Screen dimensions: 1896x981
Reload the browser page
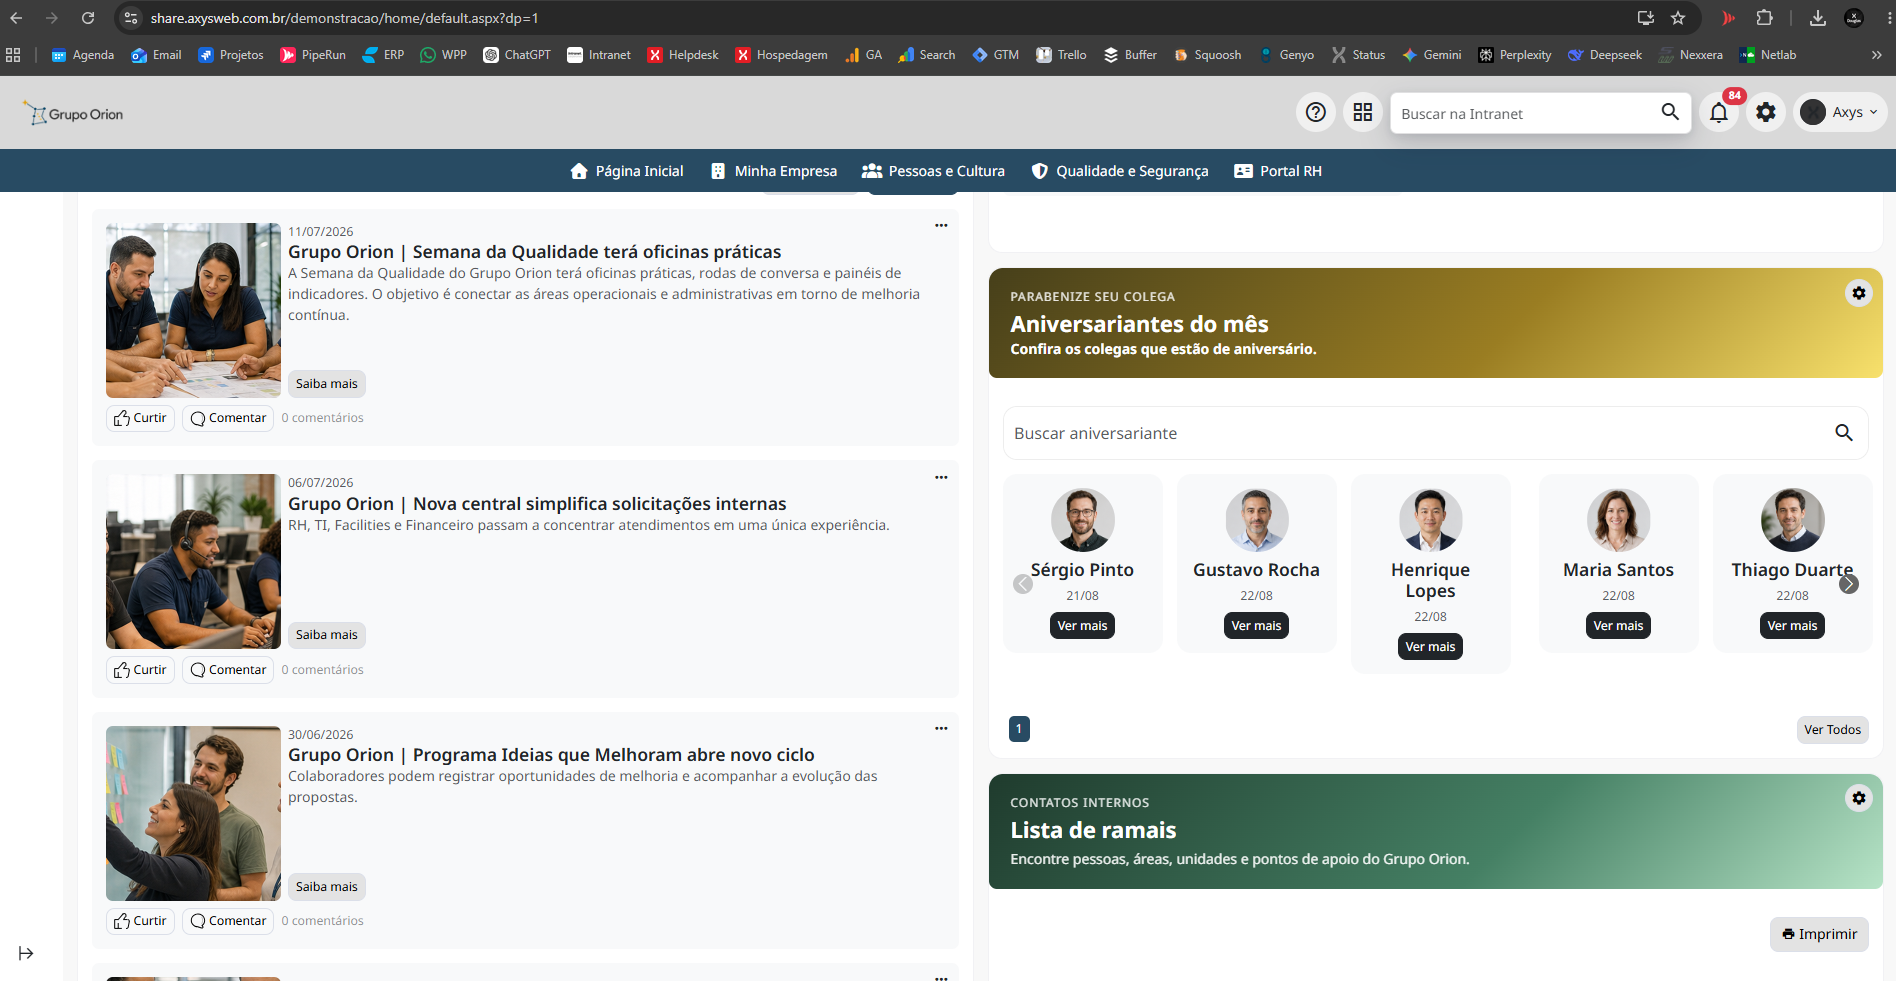click(88, 18)
